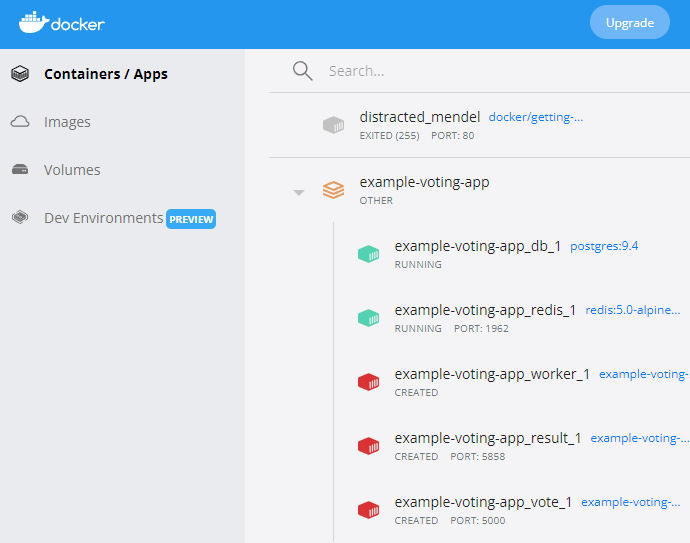Collapse the example-voting-app group arrow

point(299,192)
